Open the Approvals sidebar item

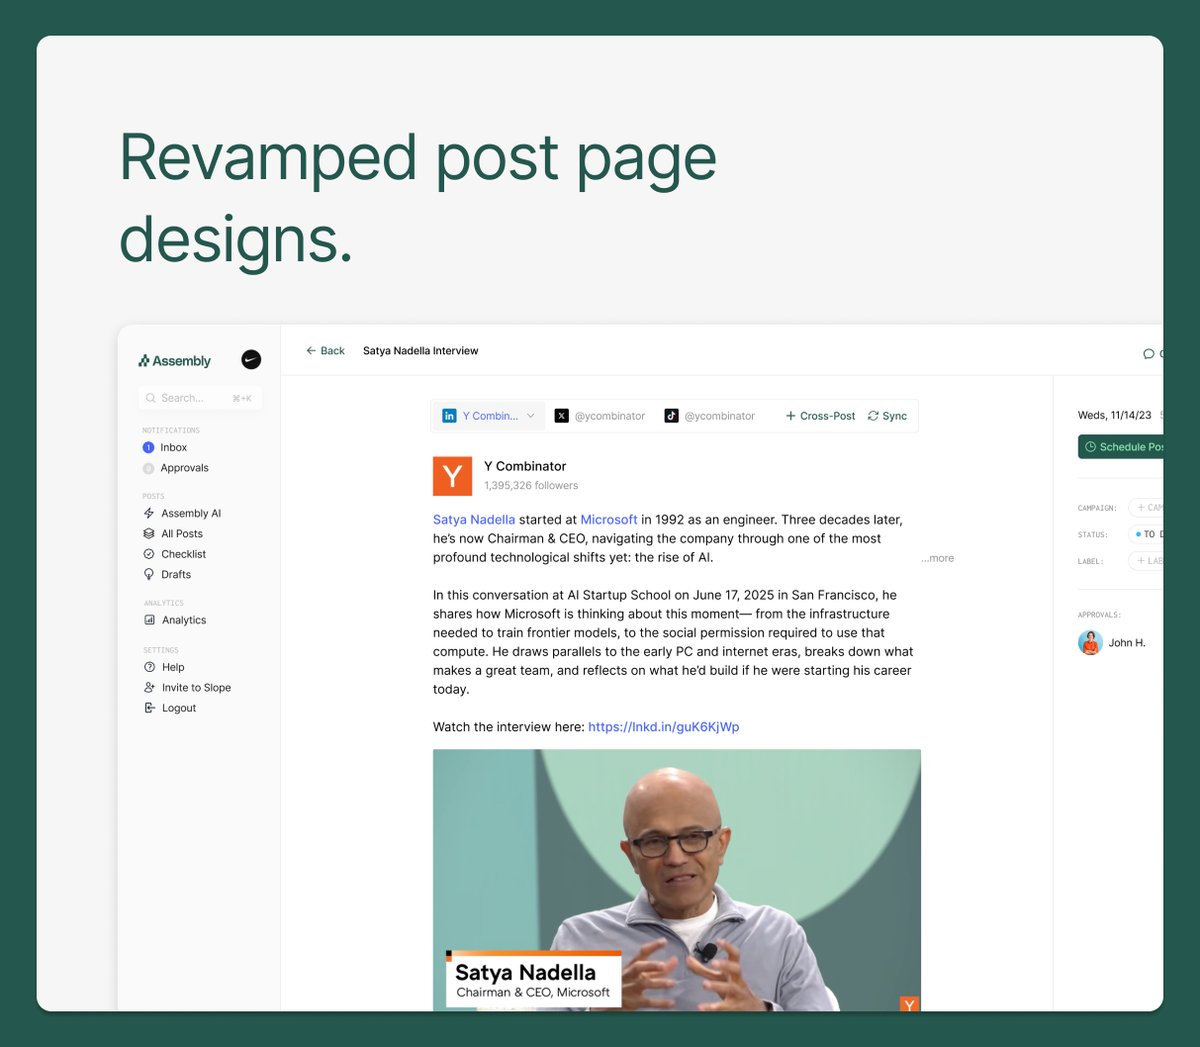click(x=176, y=468)
